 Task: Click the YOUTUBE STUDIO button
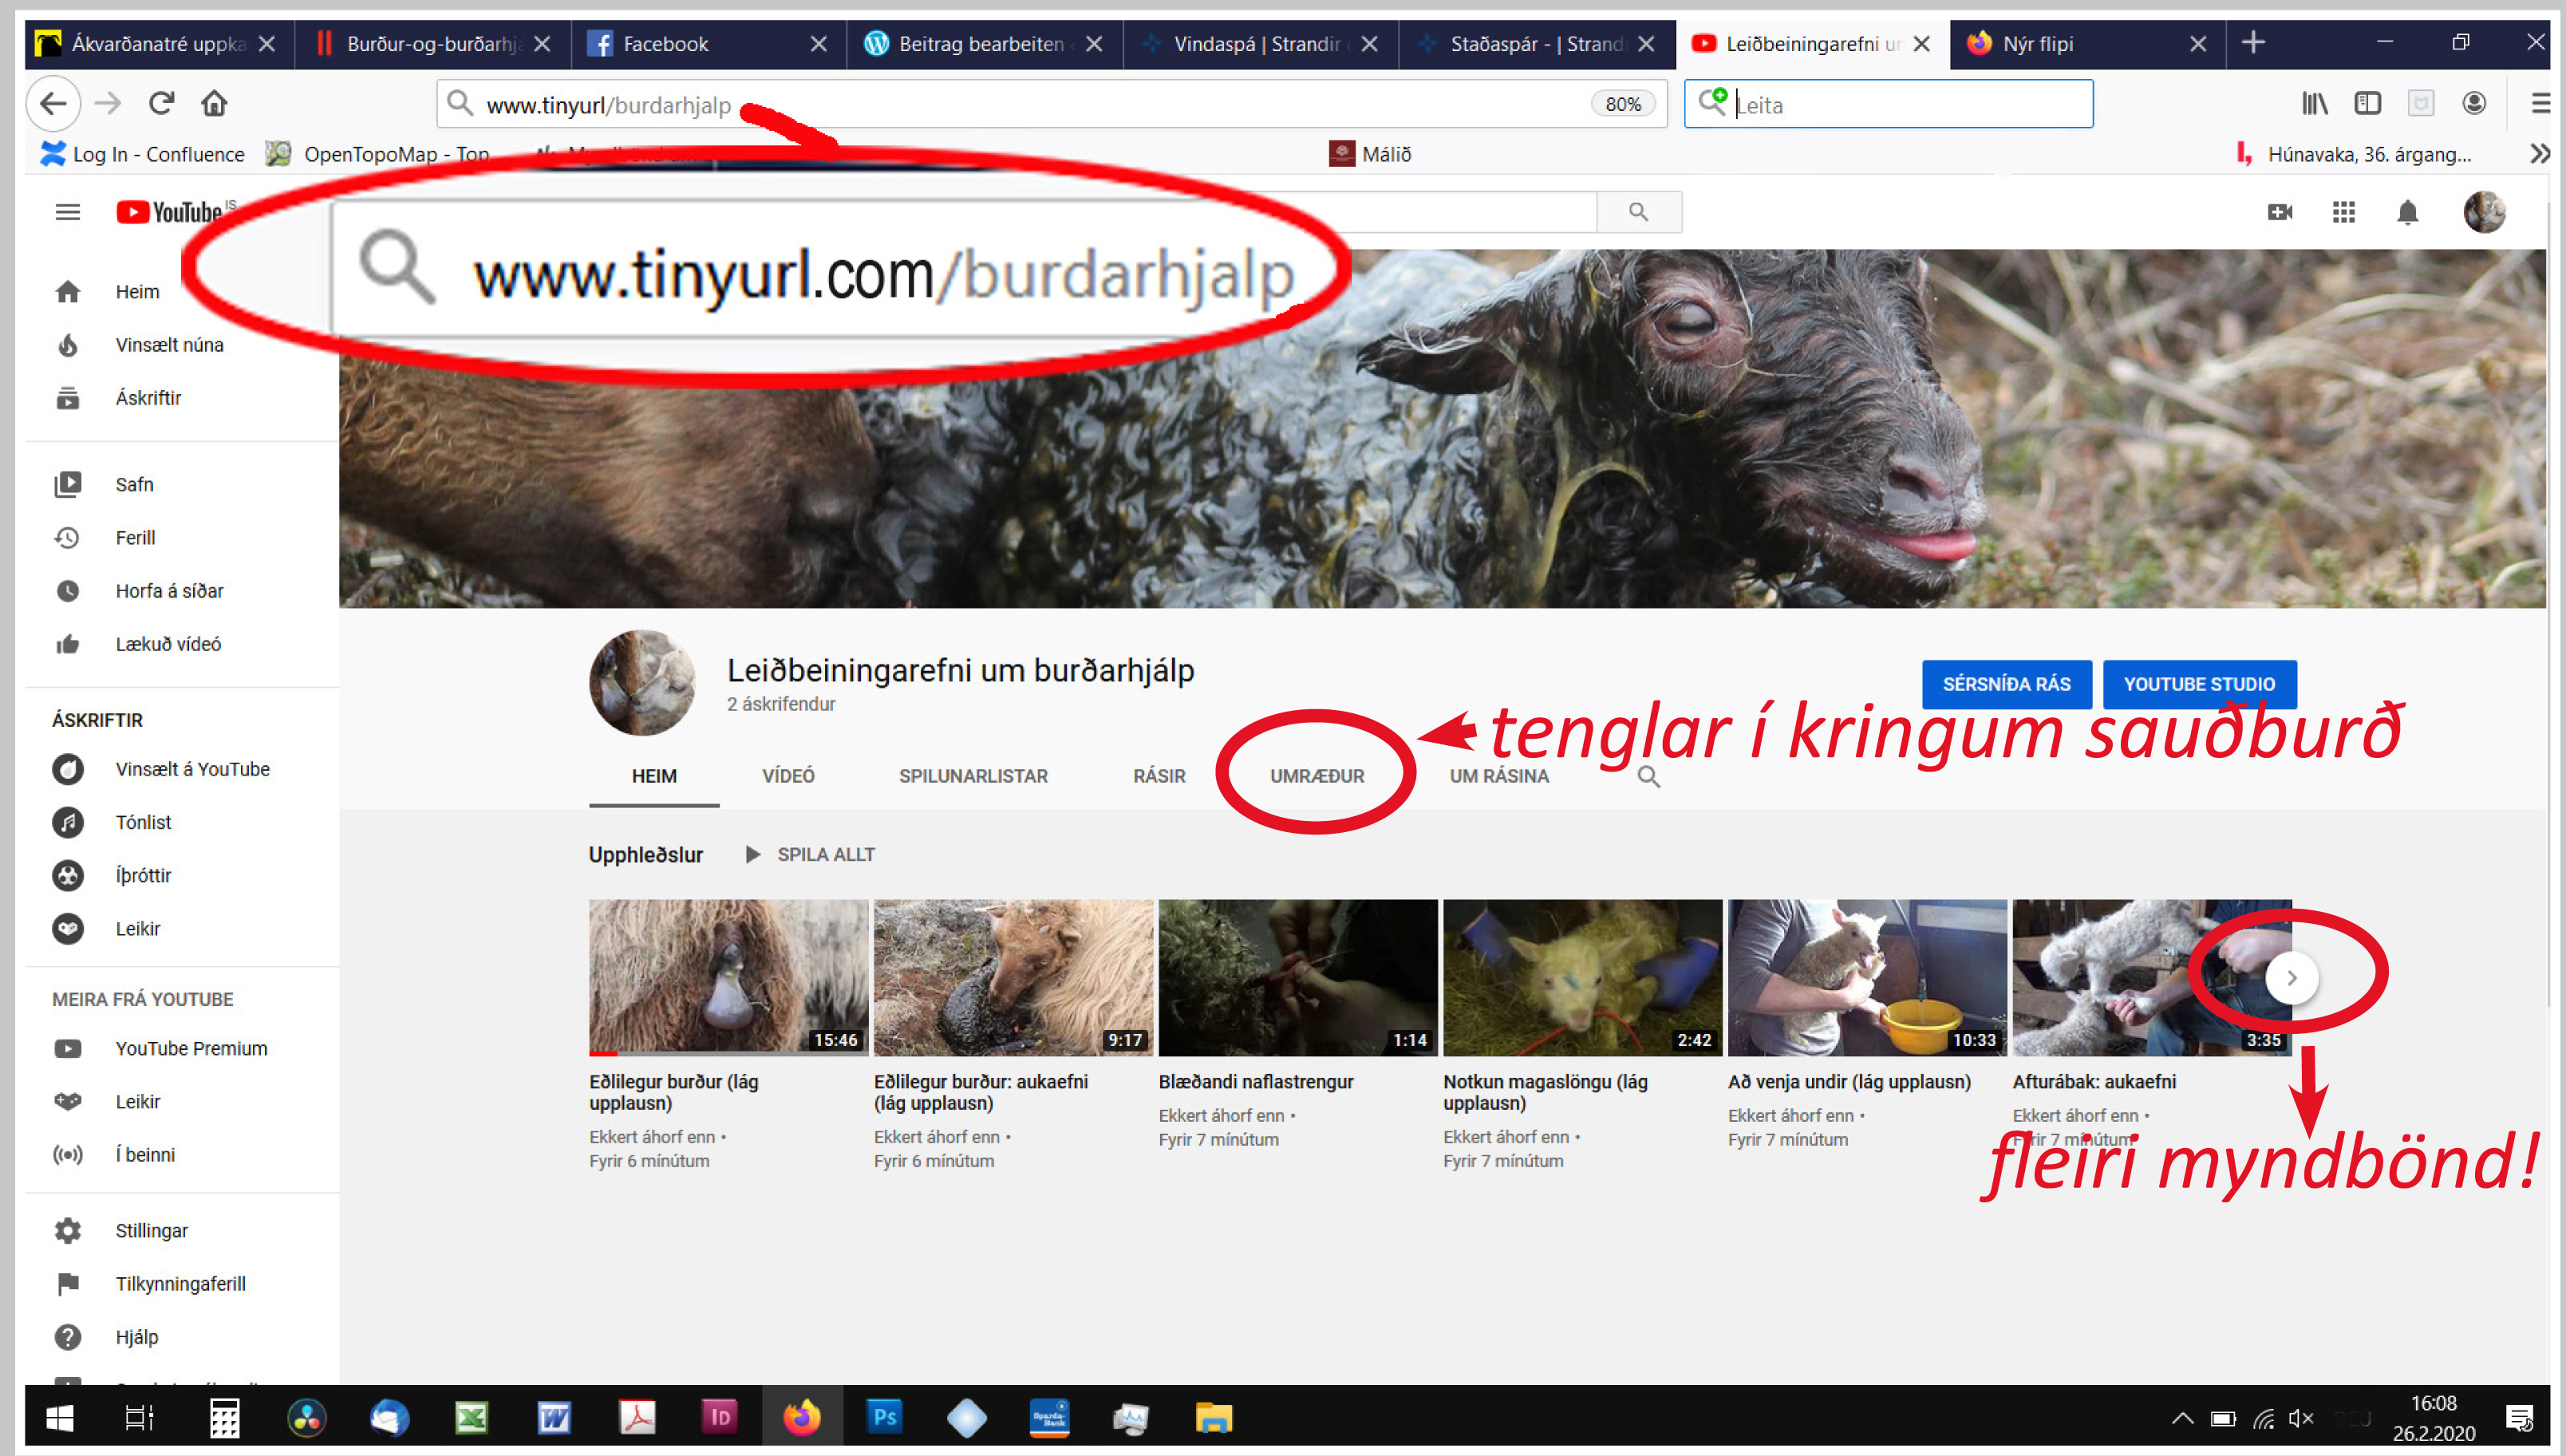[x=2199, y=684]
